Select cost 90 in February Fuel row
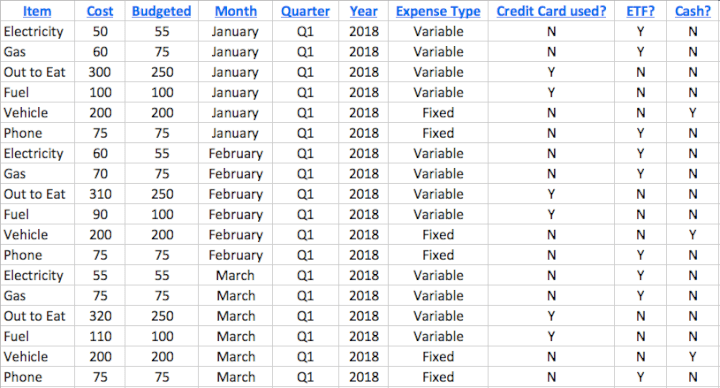 click(100, 214)
